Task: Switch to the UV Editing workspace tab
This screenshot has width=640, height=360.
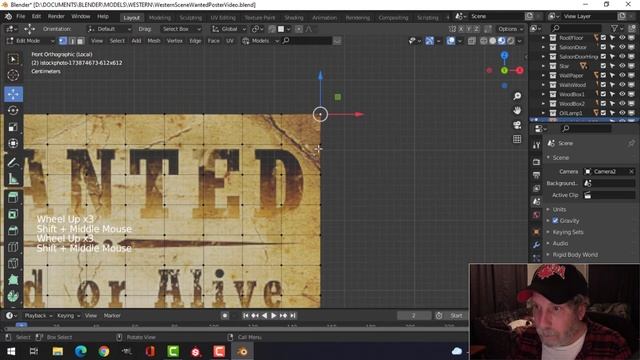Action: 223,18
